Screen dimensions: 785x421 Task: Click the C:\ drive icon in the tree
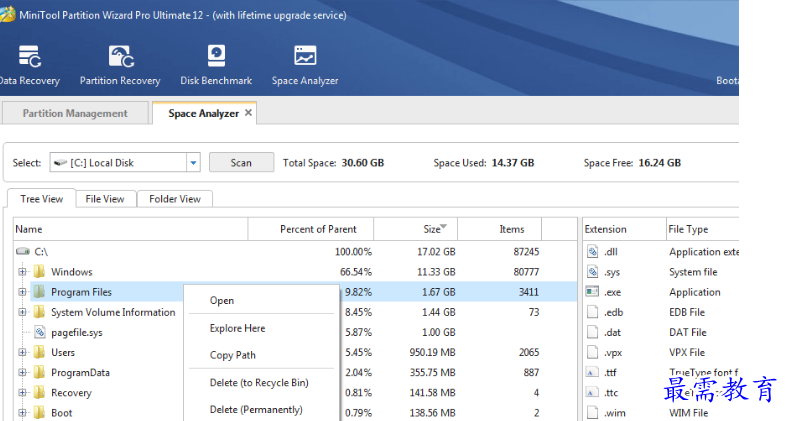point(23,251)
